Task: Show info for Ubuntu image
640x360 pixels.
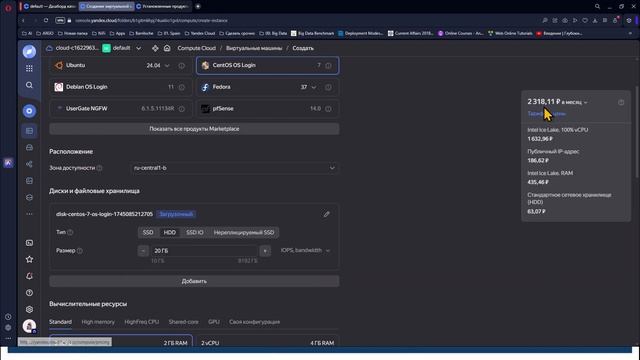Action: (181, 65)
